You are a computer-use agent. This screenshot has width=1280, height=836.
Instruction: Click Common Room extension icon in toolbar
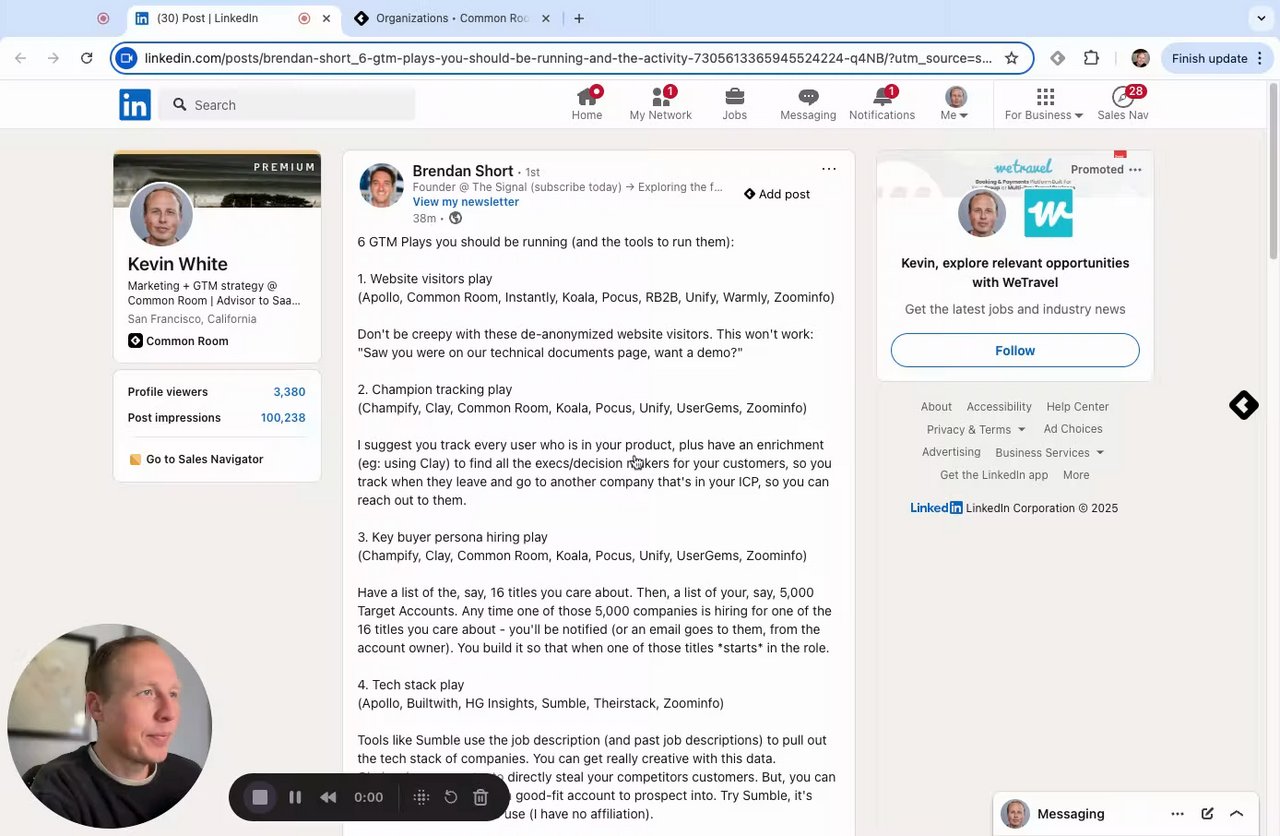tap(1057, 58)
